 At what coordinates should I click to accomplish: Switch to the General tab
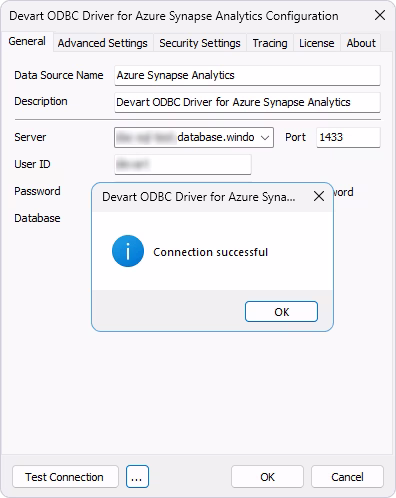click(27, 42)
